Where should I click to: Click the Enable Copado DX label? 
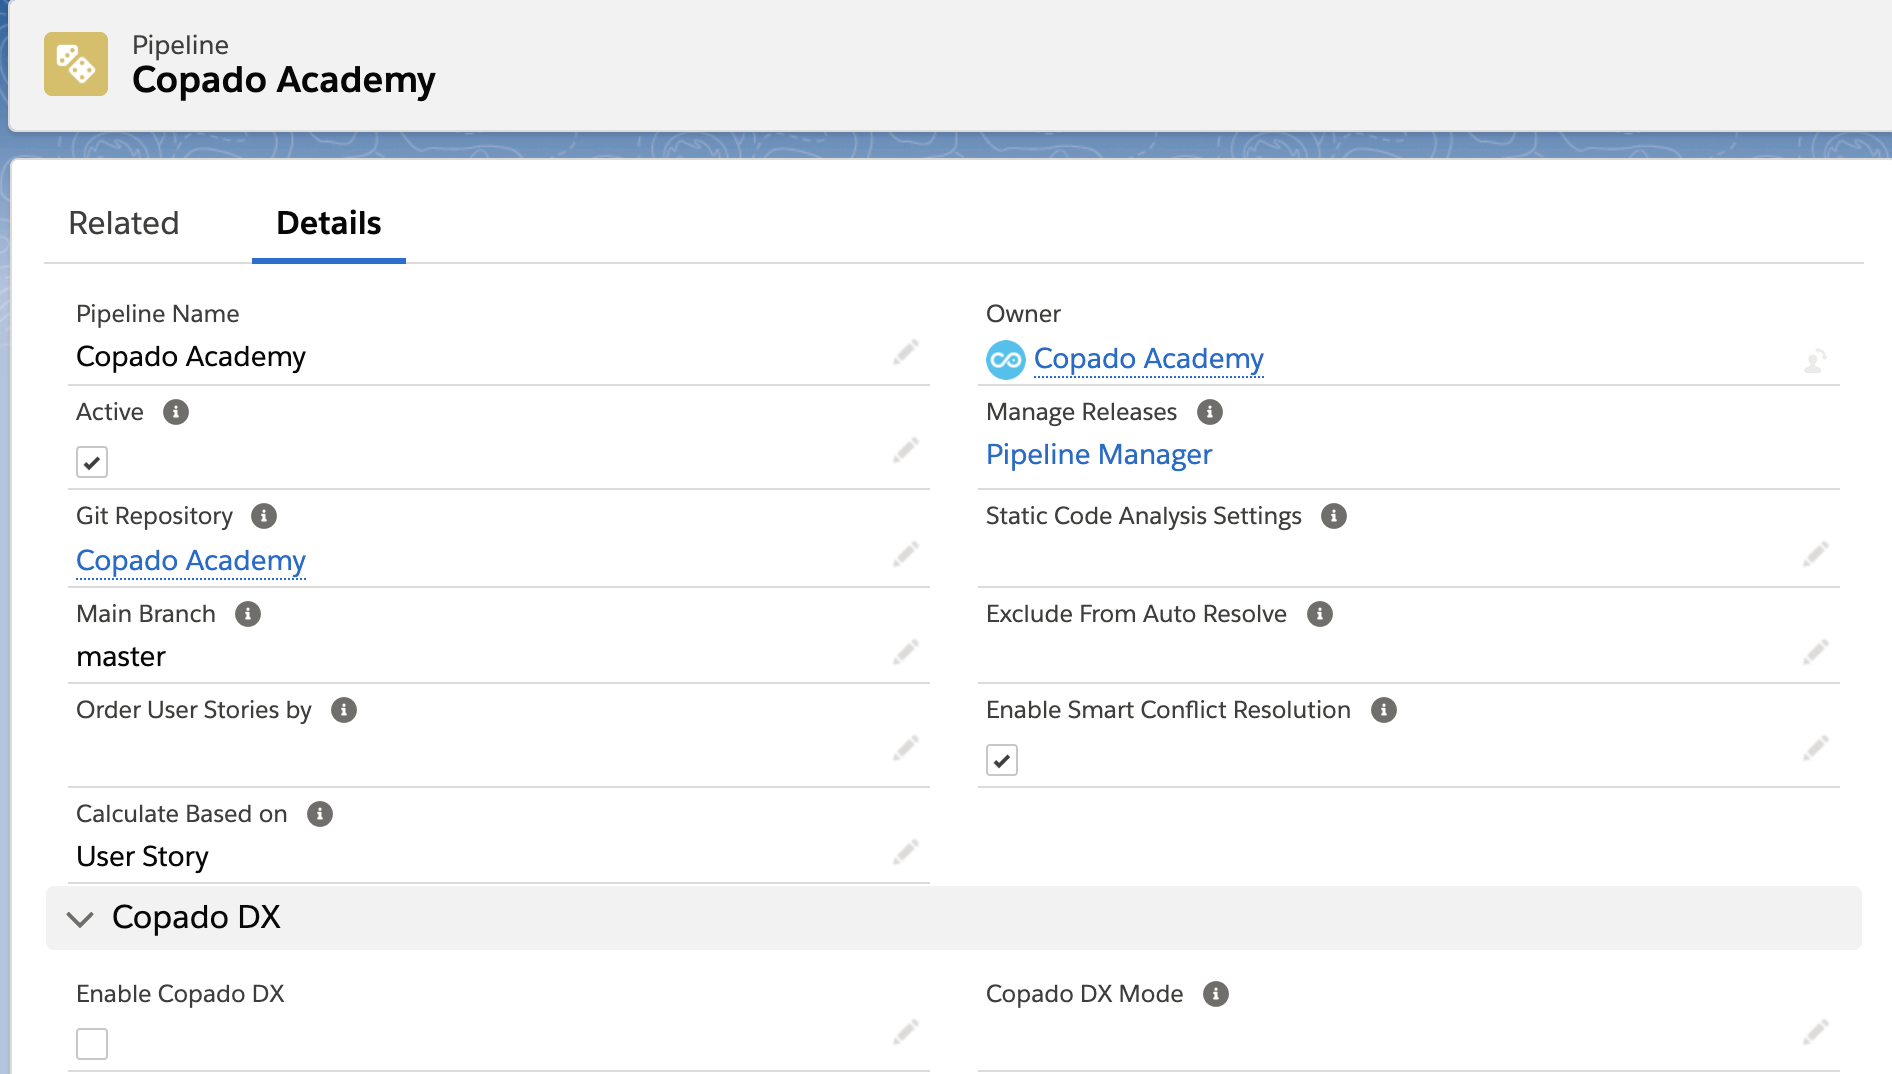180,994
